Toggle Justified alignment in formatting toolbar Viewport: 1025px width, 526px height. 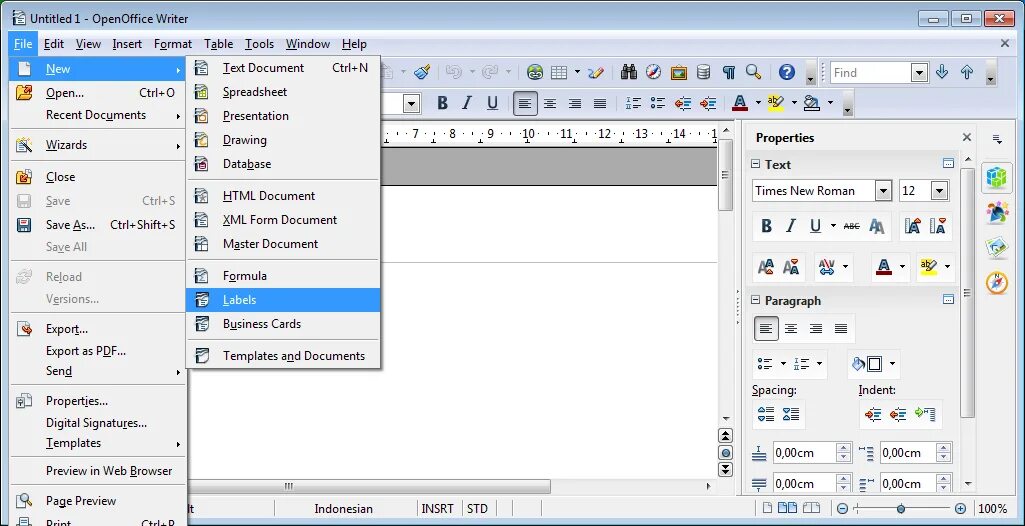click(600, 103)
